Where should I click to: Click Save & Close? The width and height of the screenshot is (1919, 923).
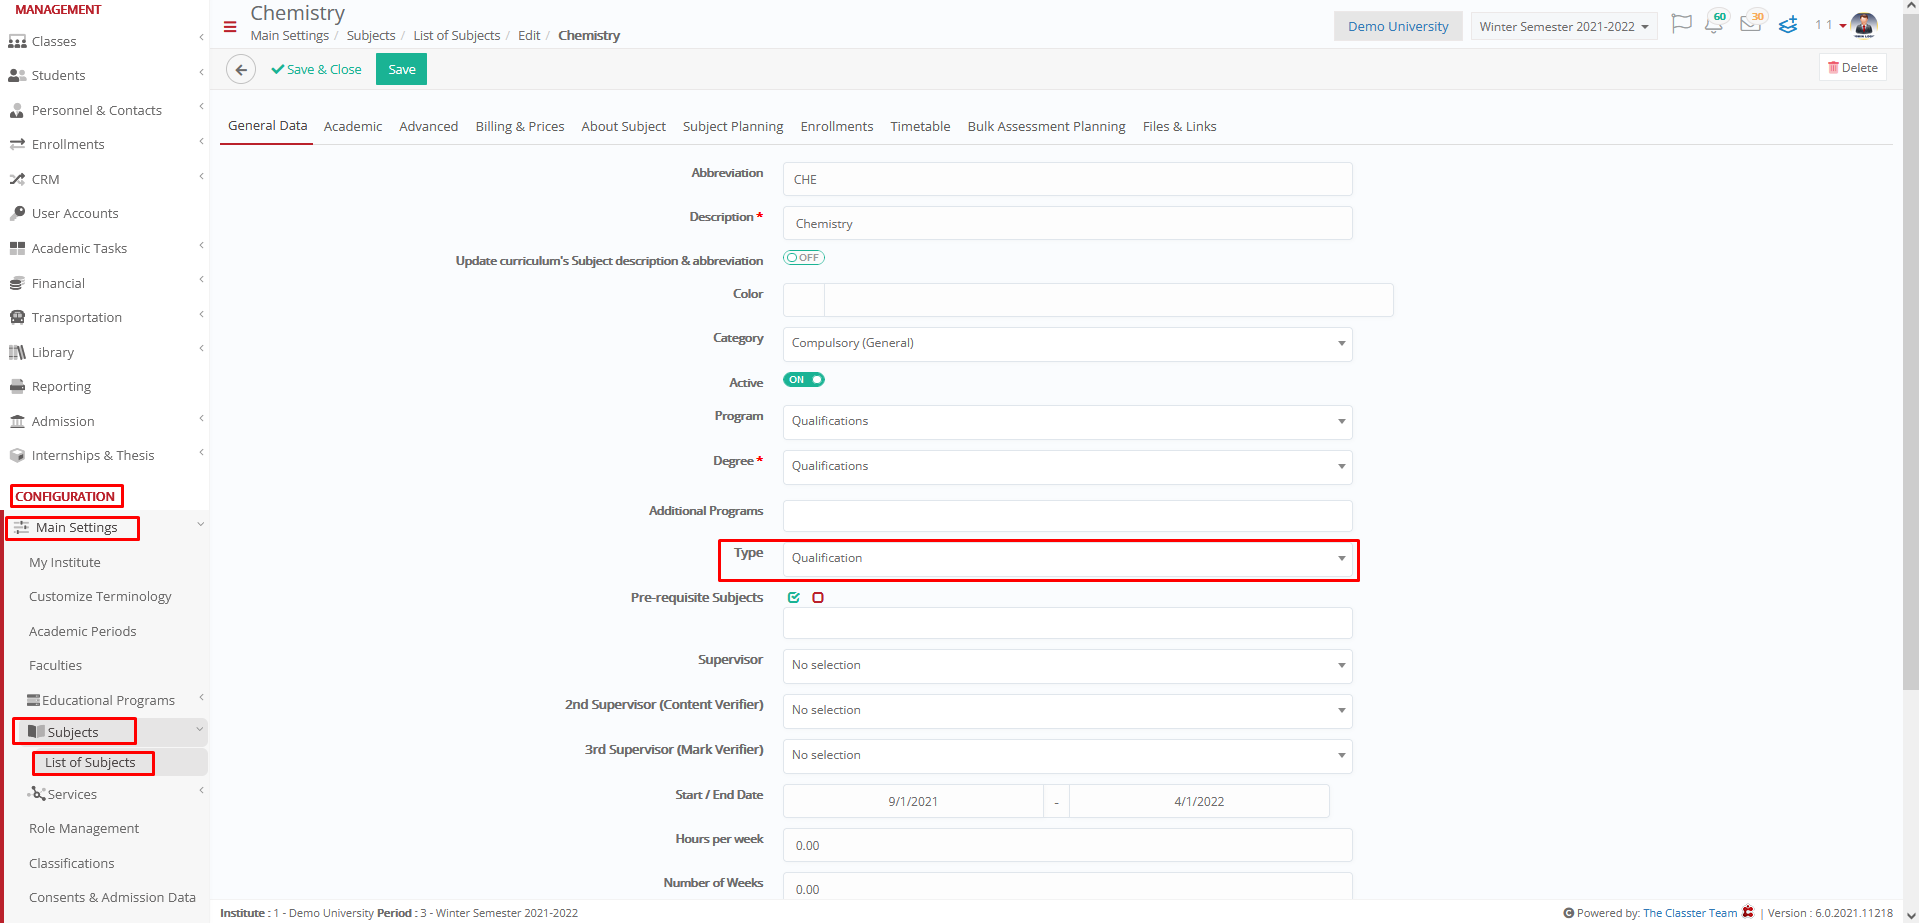pyautogui.click(x=316, y=70)
